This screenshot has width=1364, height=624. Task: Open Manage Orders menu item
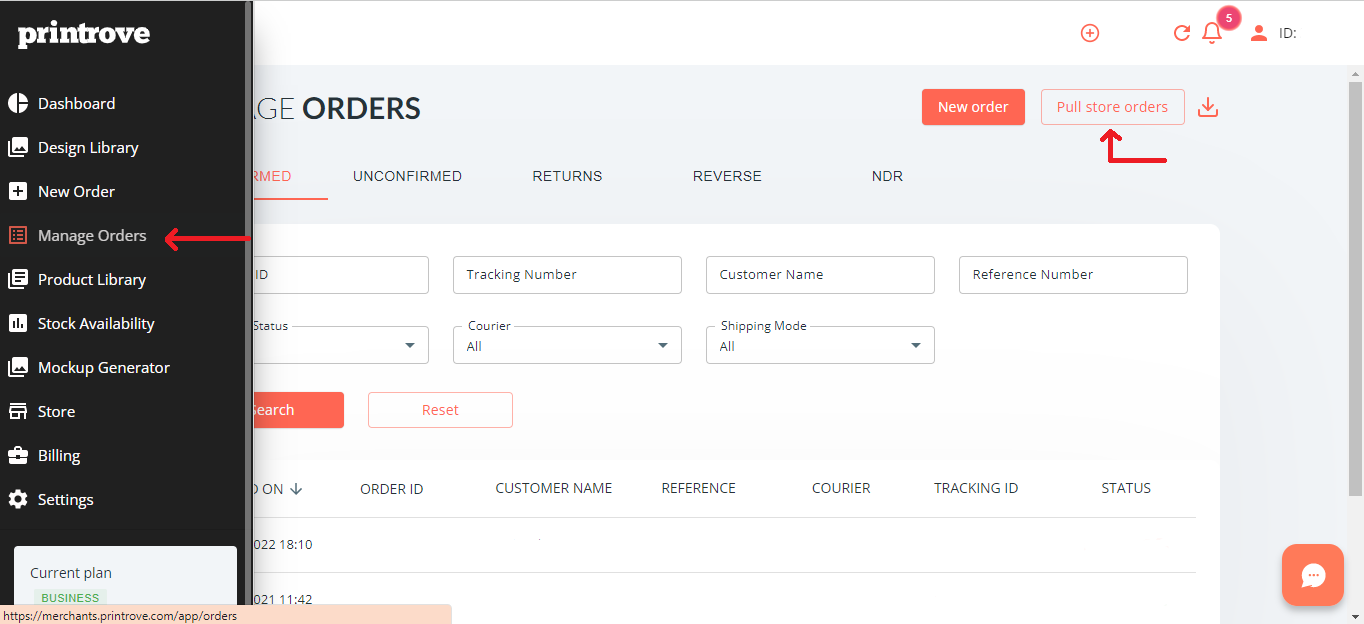pos(92,235)
